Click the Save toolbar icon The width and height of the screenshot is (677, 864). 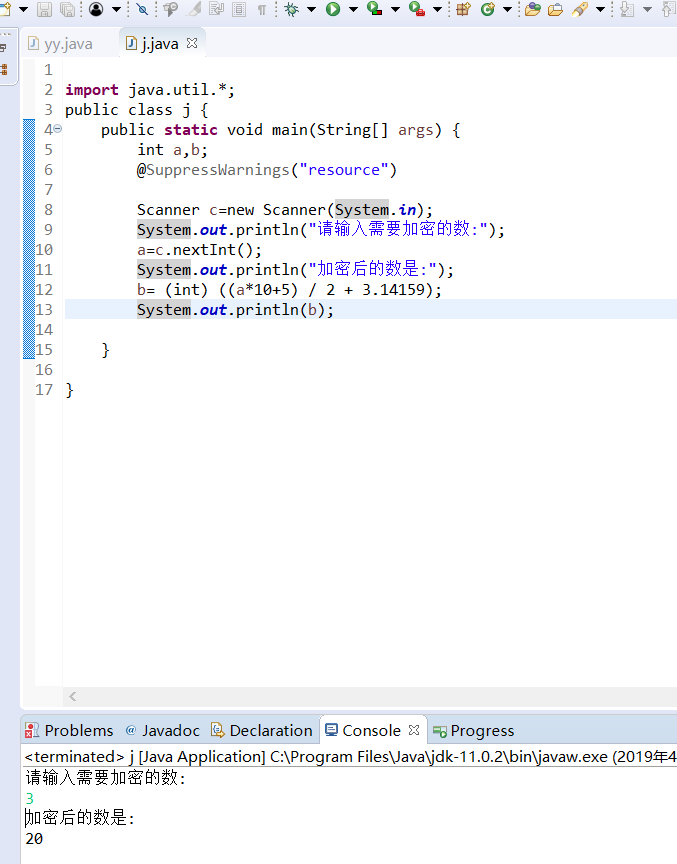(x=45, y=9)
